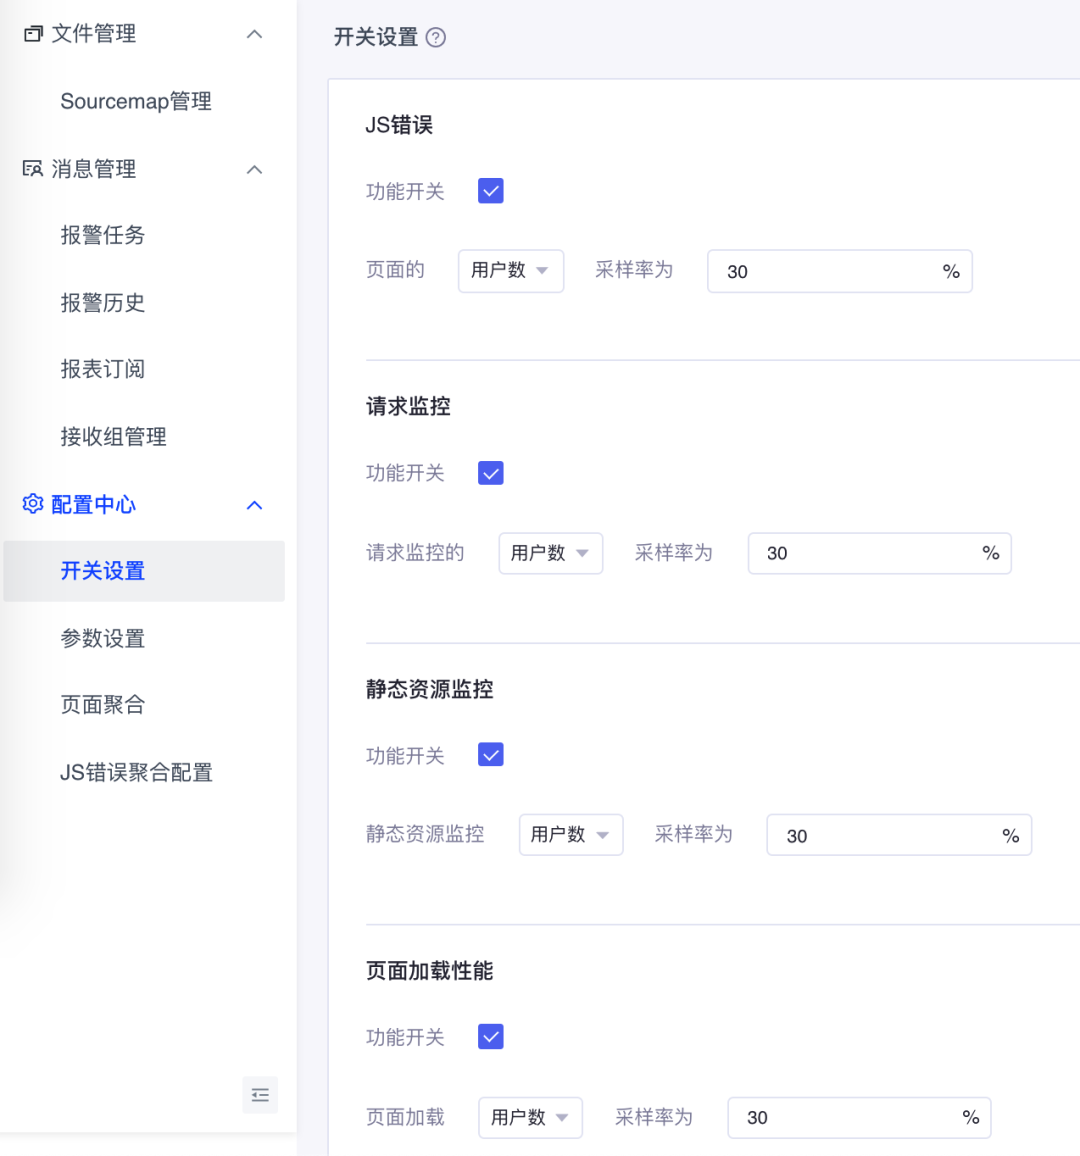Toggle the 静态资源监控 功能开关

click(490, 754)
